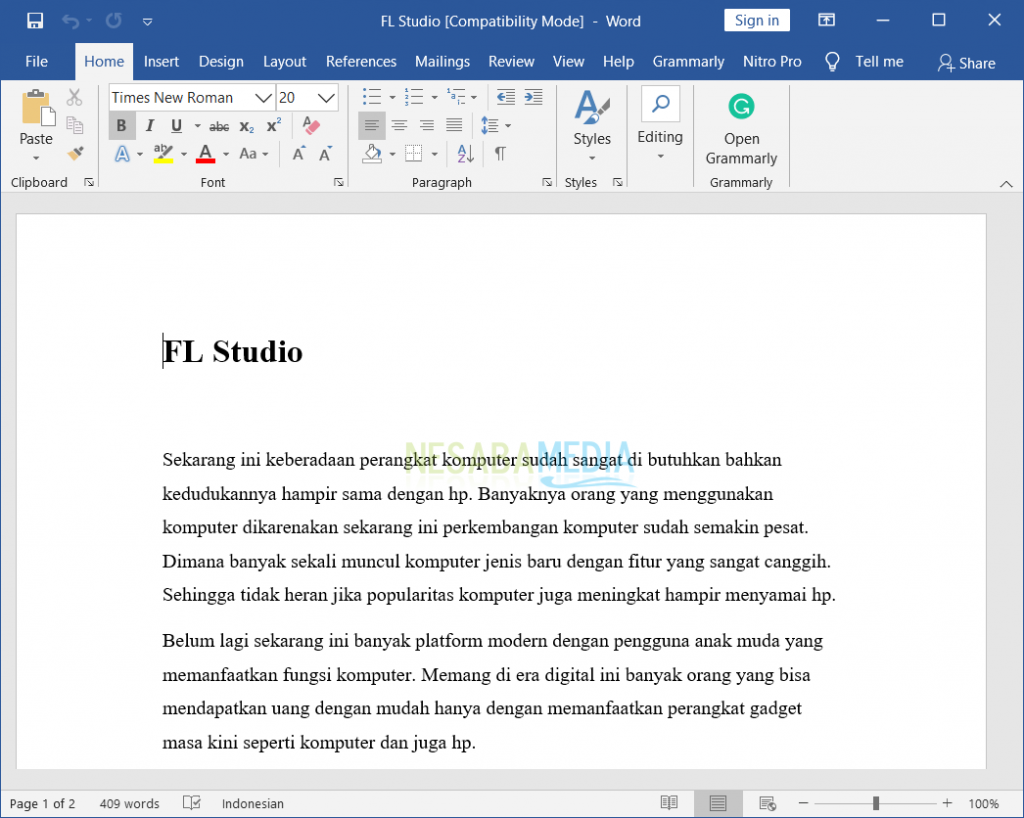Image resolution: width=1024 pixels, height=818 pixels.
Task: Toggle Italic formatting
Action: [150, 125]
